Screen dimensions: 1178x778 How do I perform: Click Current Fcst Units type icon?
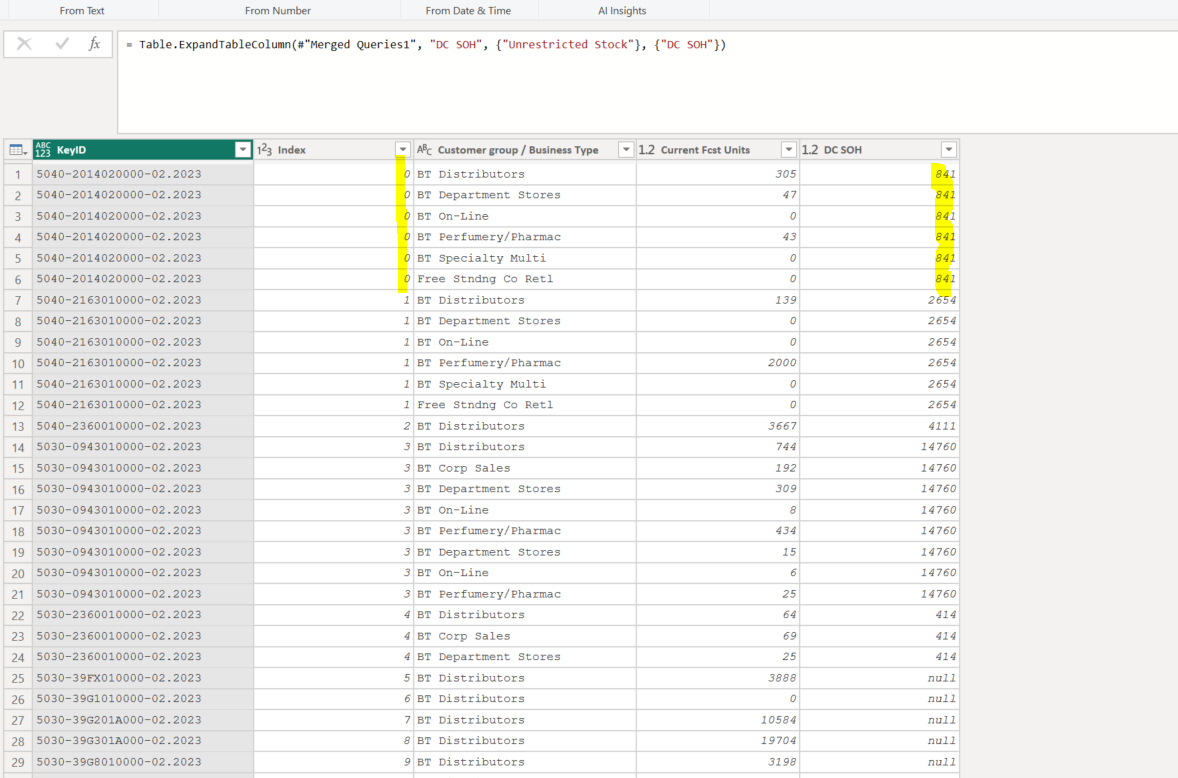[647, 150]
